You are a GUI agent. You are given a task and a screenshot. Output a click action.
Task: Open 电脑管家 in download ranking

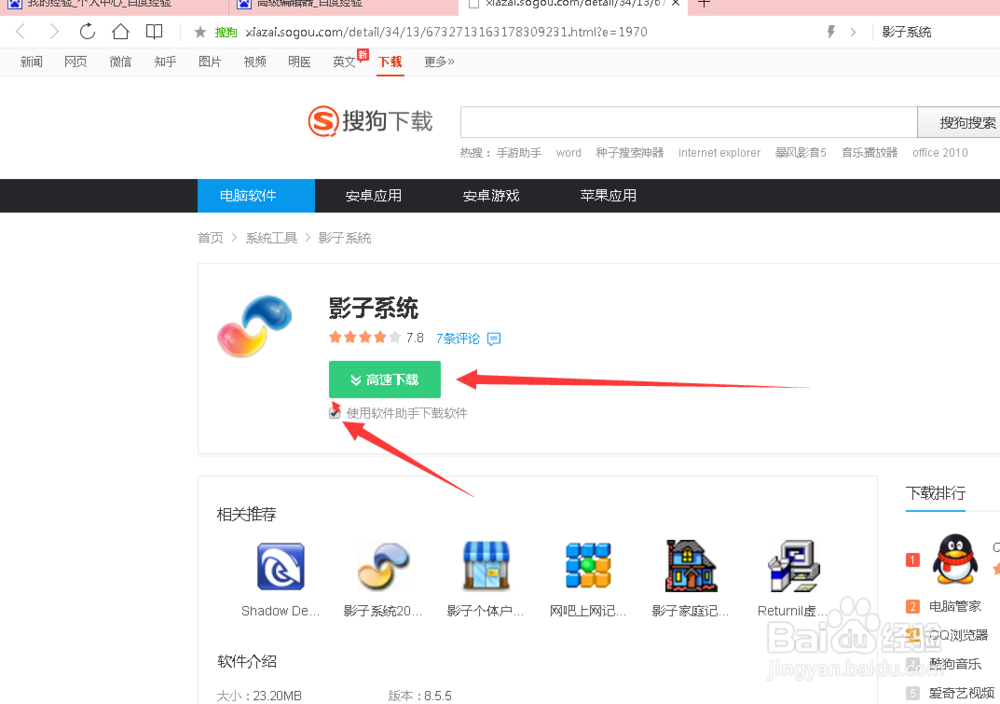click(x=955, y=606)
